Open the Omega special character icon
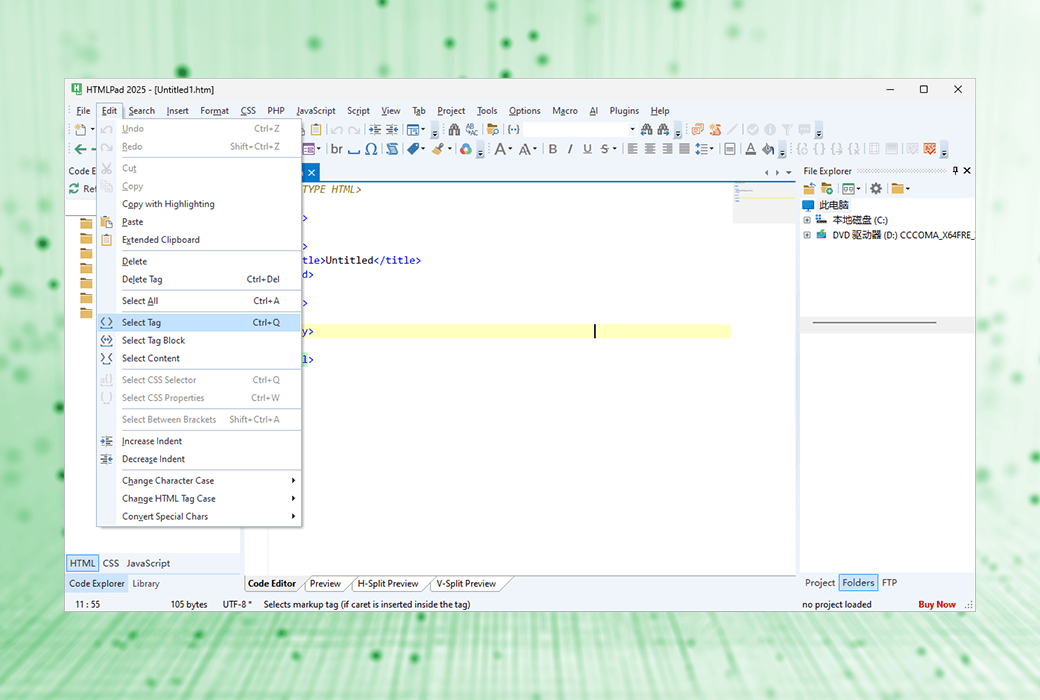Viewport: 1040px width, 700px height. [371, 149]
